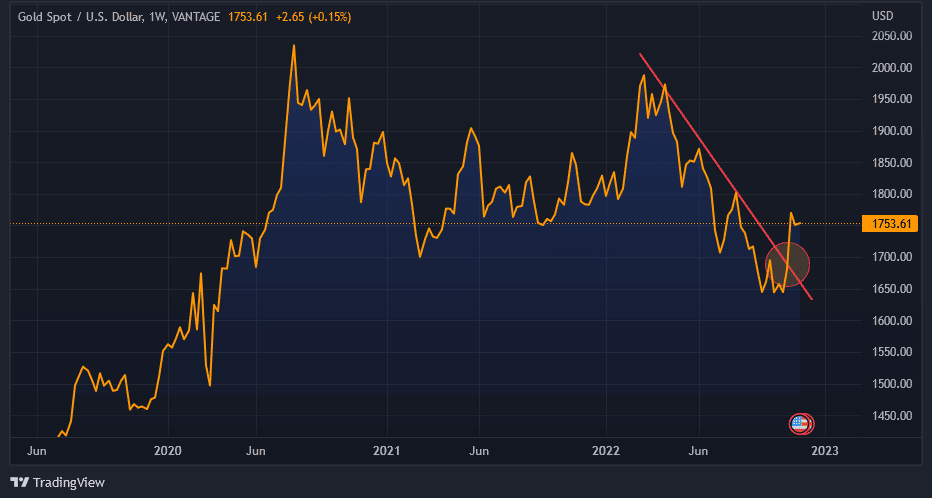Select the red shaded circle annotation
Viewport: 932px width, 498px height.
(787, 264)
